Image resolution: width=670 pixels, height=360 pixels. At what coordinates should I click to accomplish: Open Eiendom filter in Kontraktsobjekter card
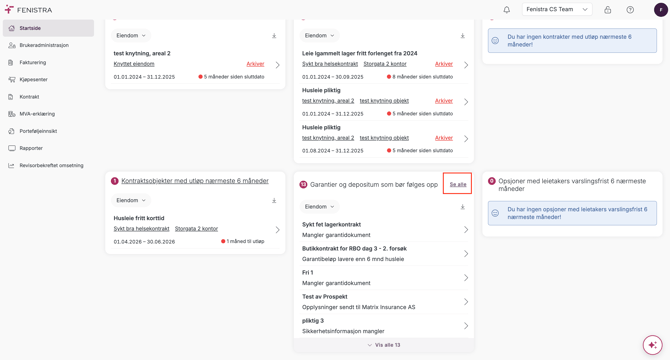click(131, 200)
